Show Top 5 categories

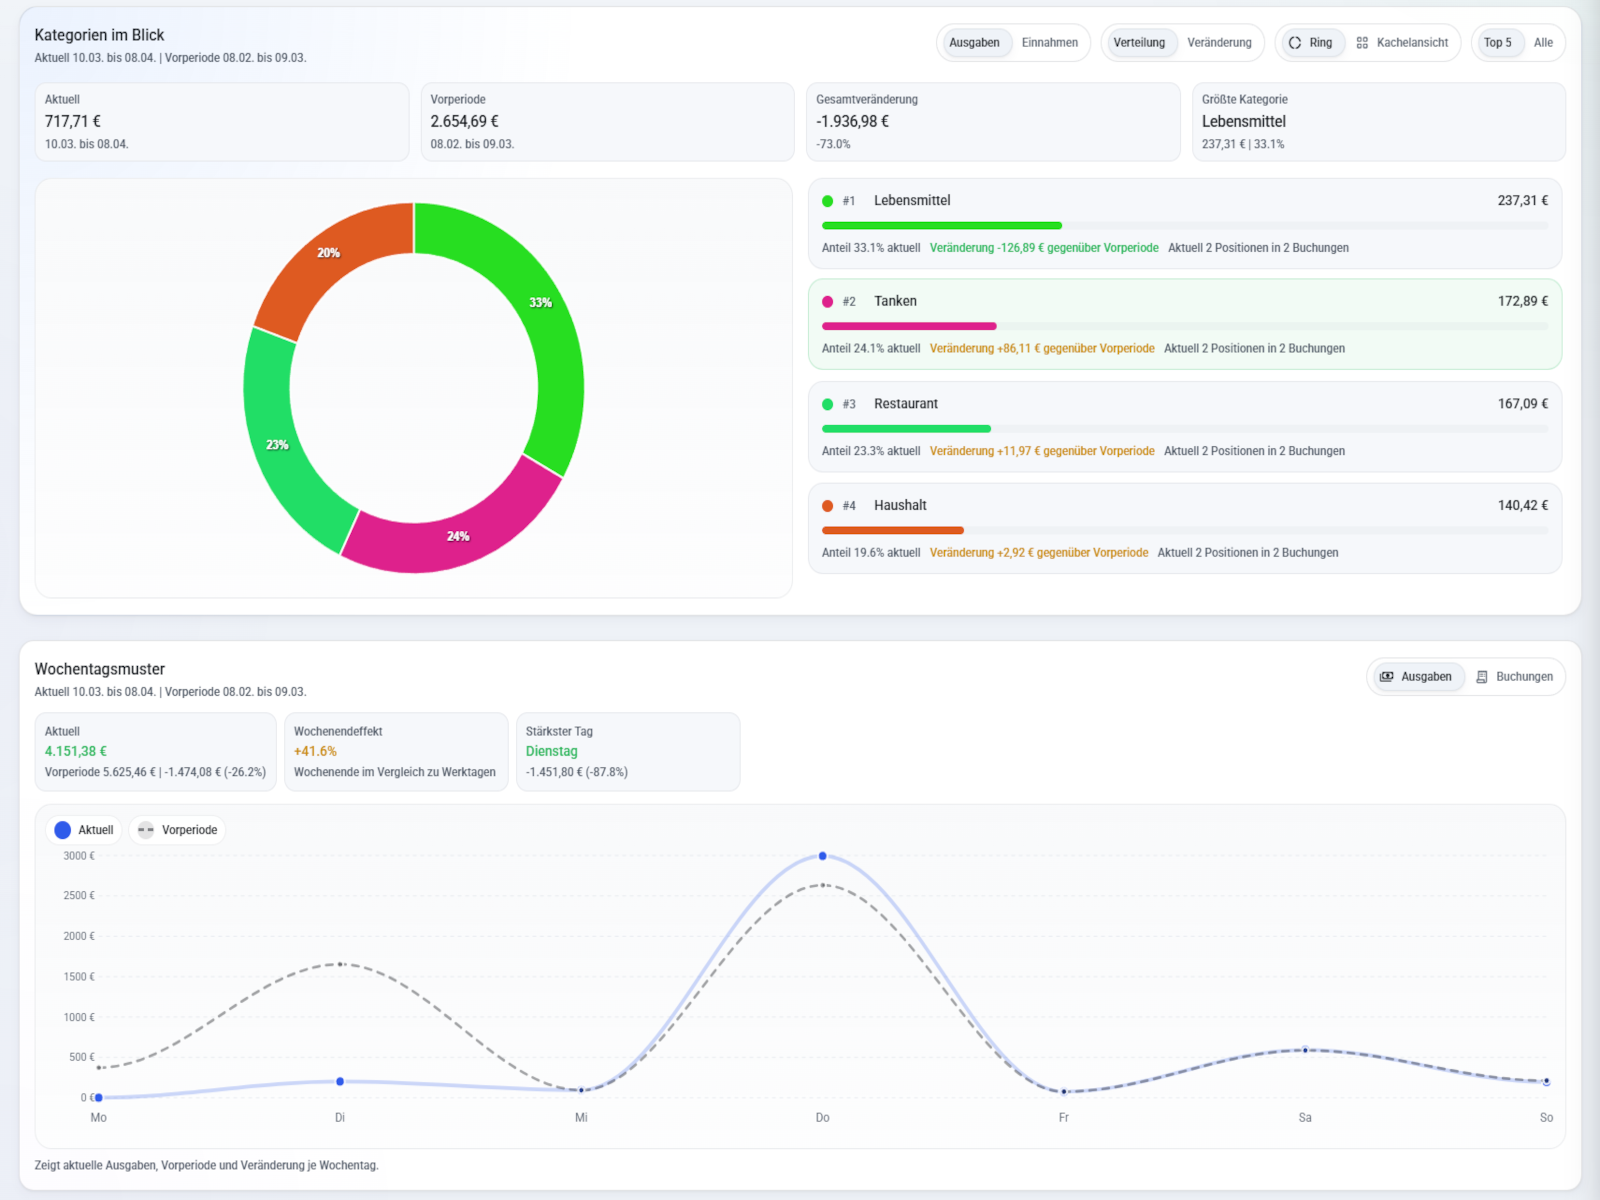pyautogui.click(x=1497, y=43)
